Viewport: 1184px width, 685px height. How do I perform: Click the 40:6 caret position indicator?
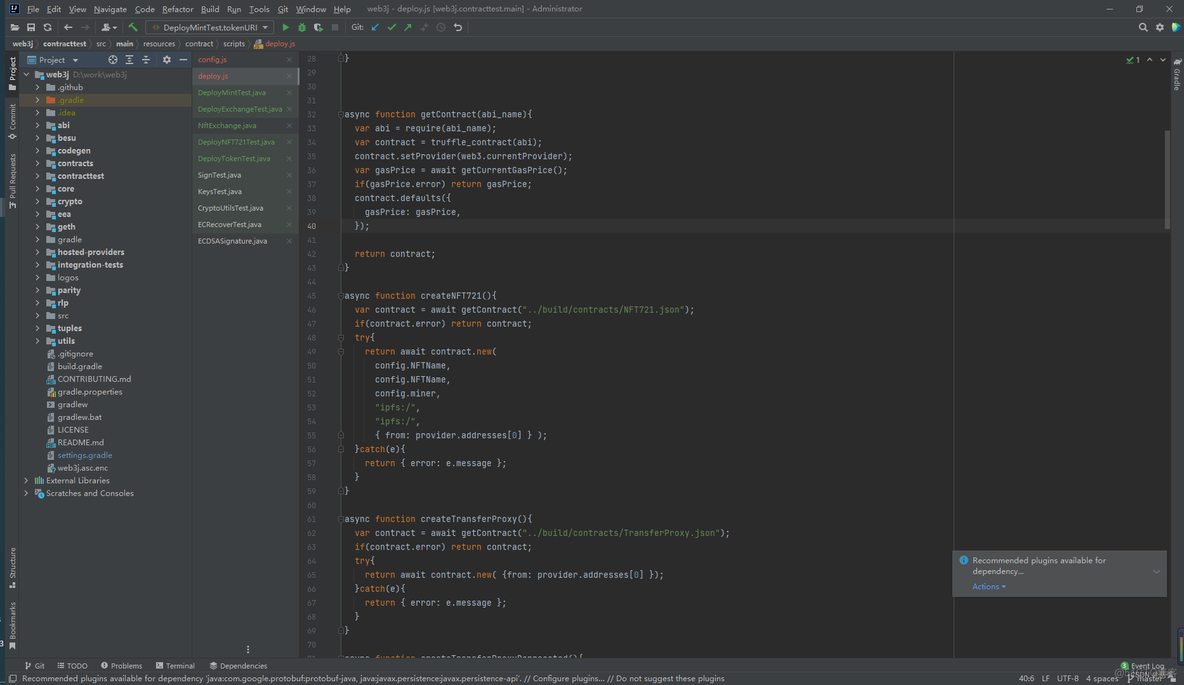(1026, 678)
